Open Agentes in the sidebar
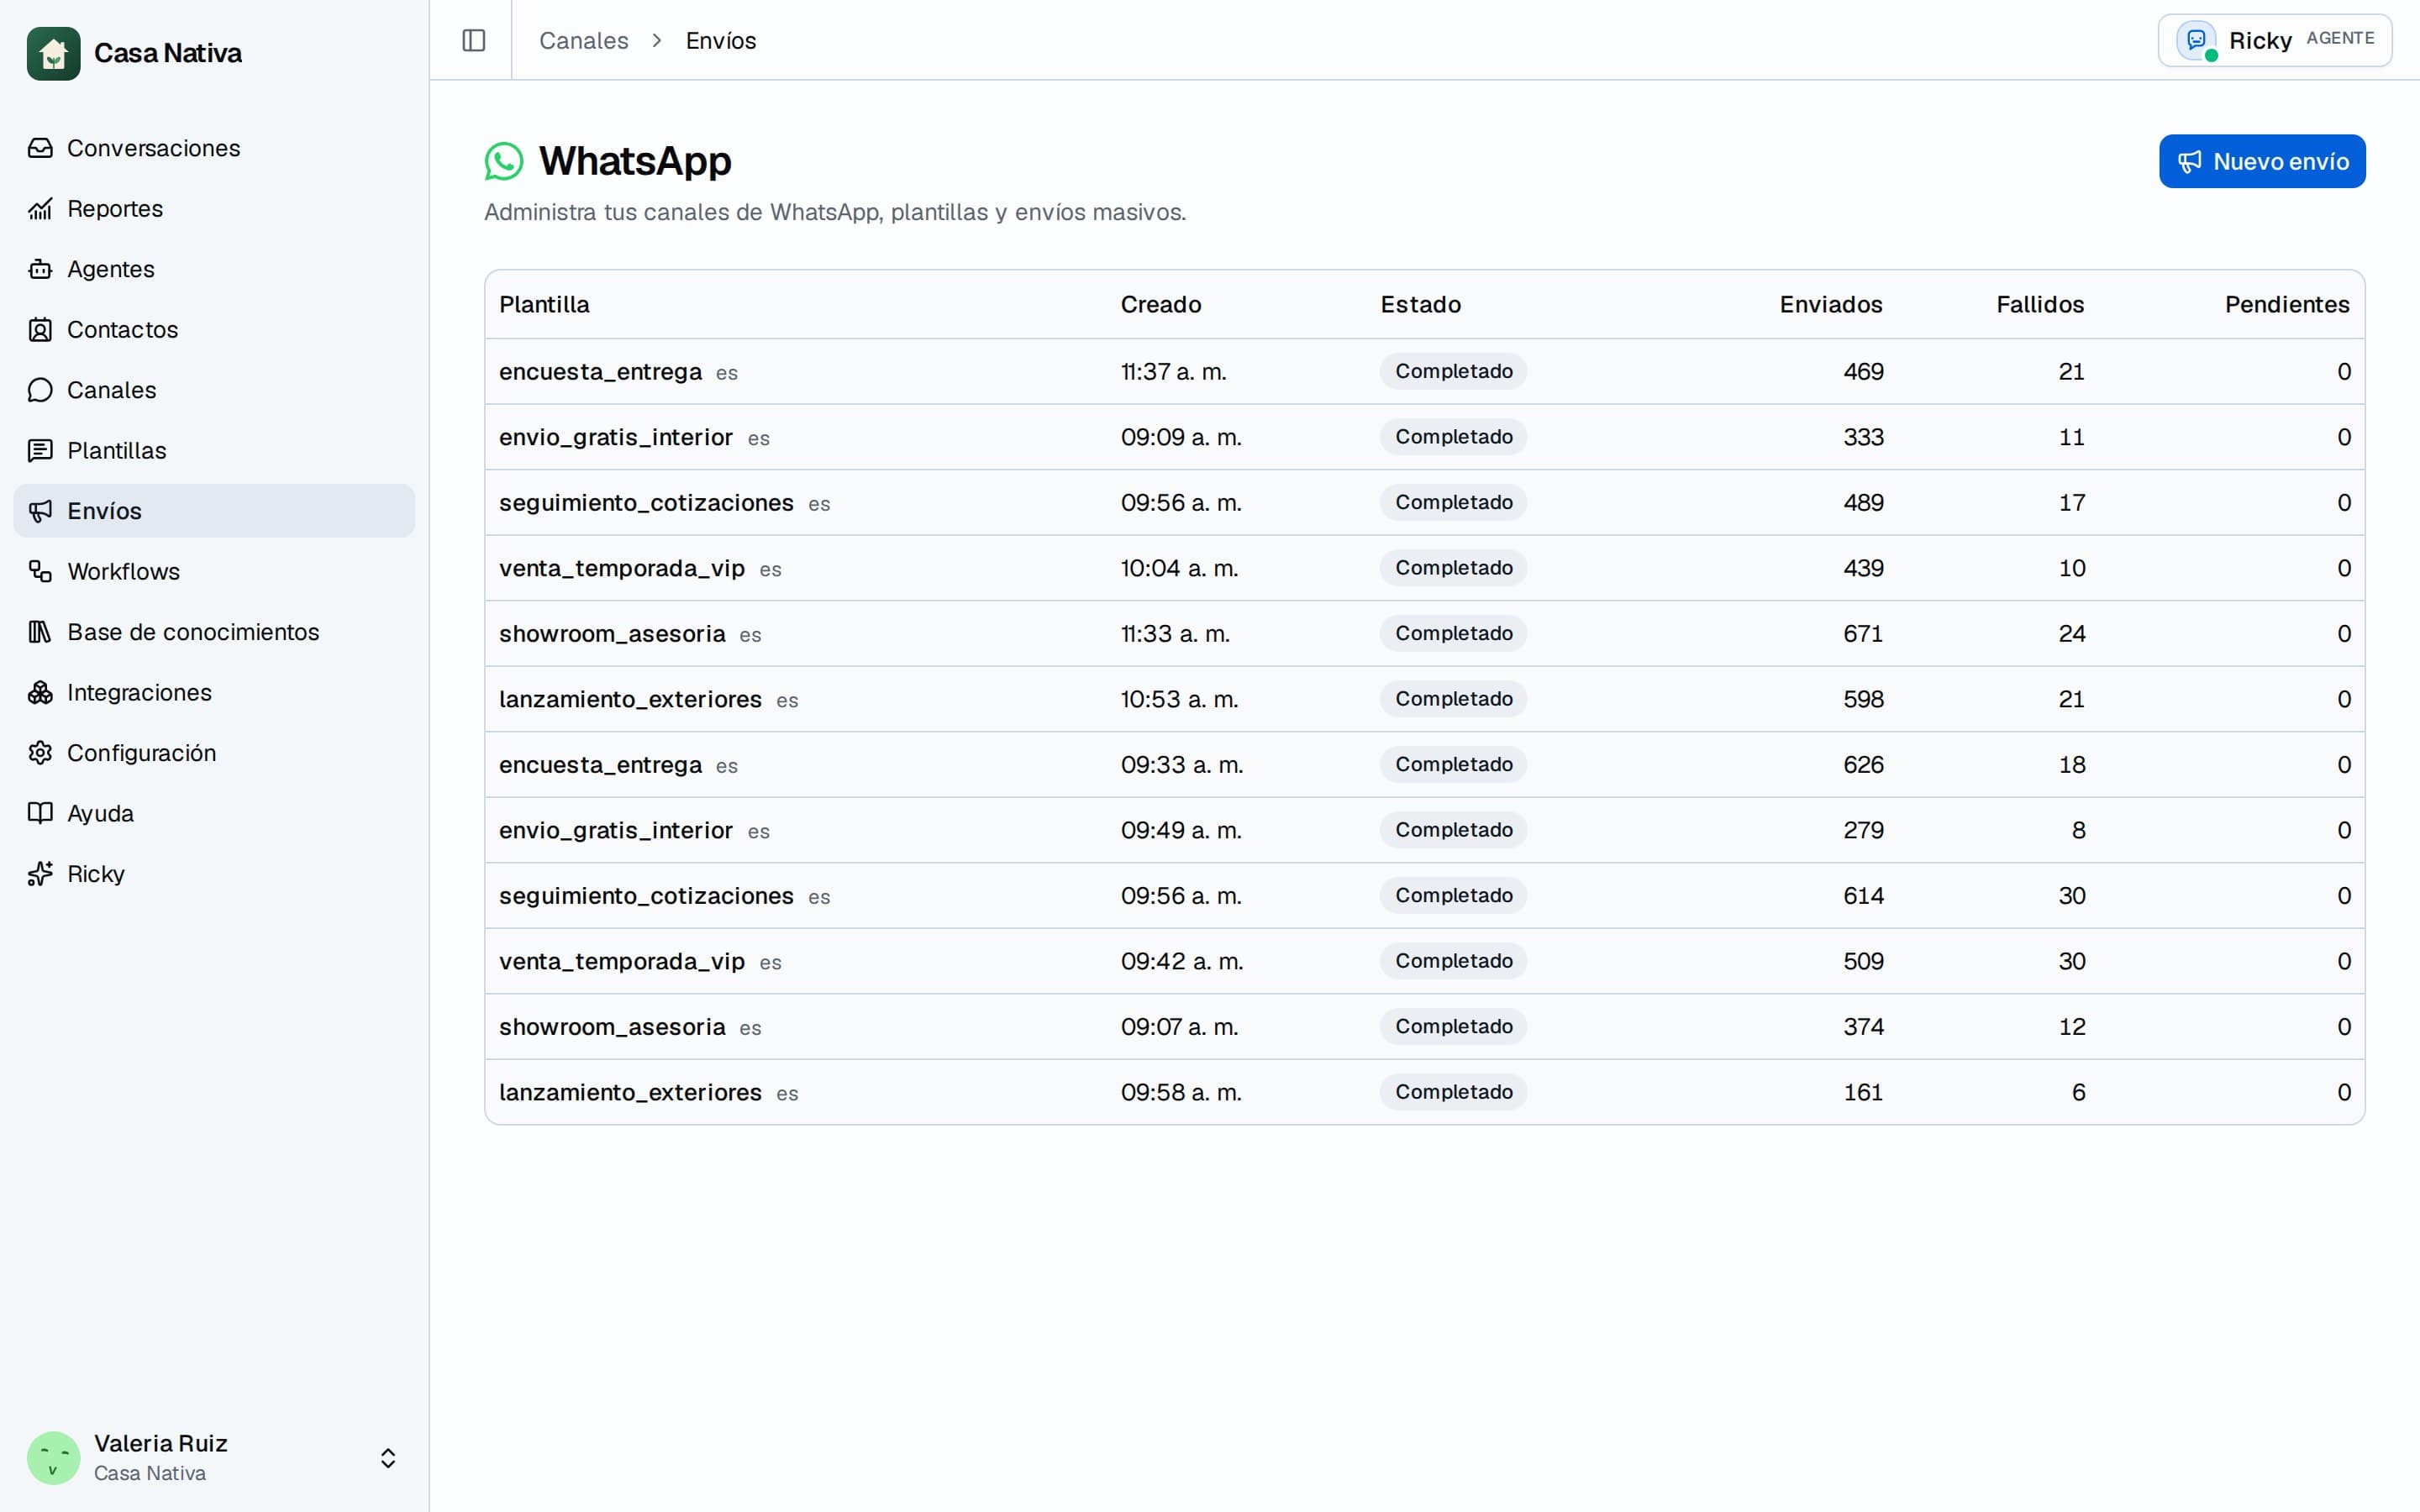Screen dimensions: 2420x1512 click(214, 269)
